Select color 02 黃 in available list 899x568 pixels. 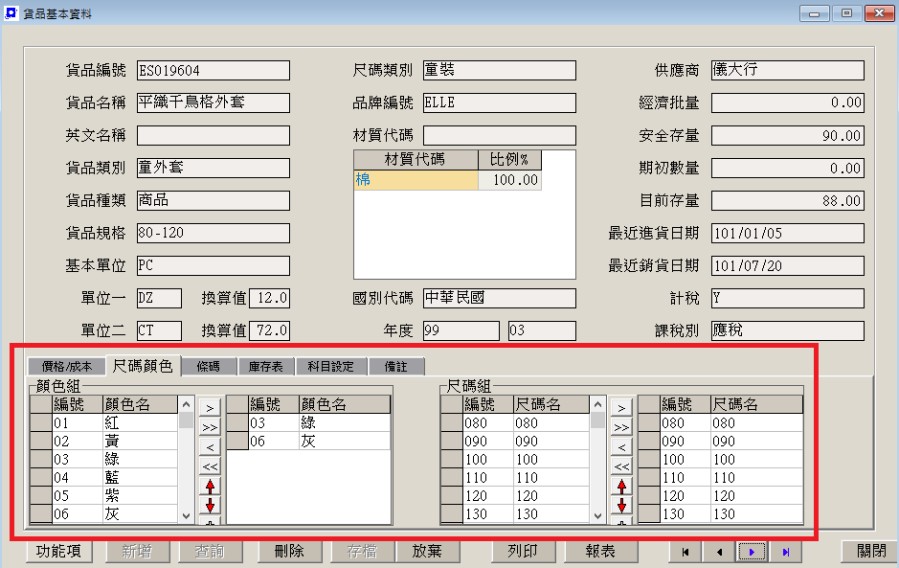coord(115,441)
